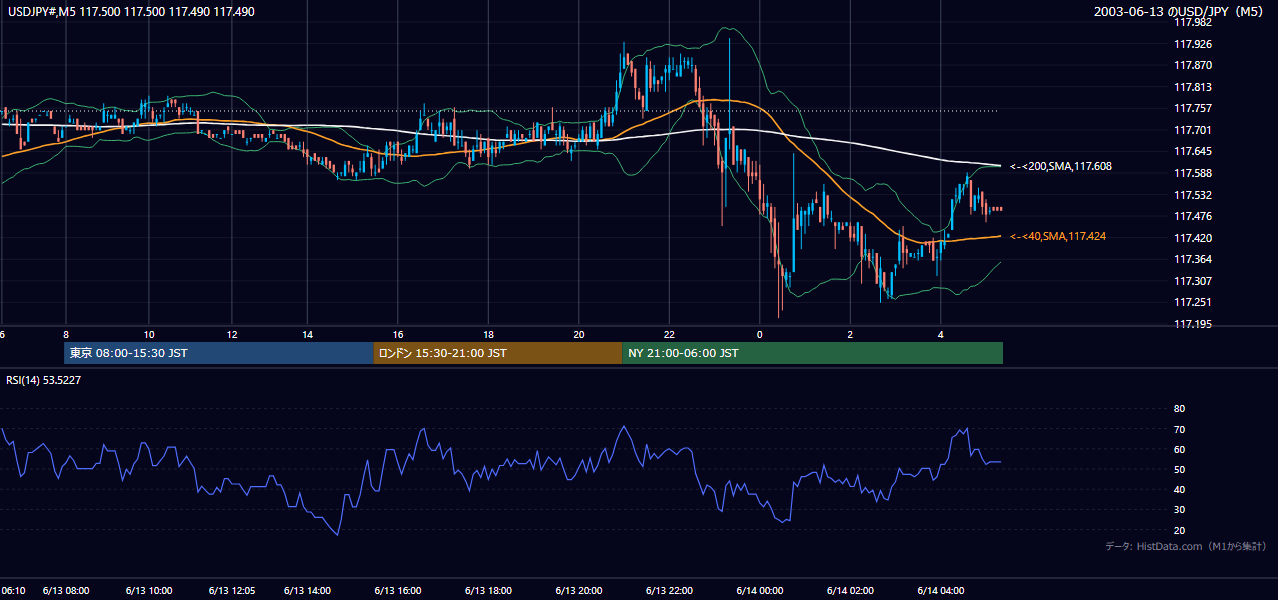1278x600 pixels.
Task: Click the 06:10 time label
Action: (13, 591)
